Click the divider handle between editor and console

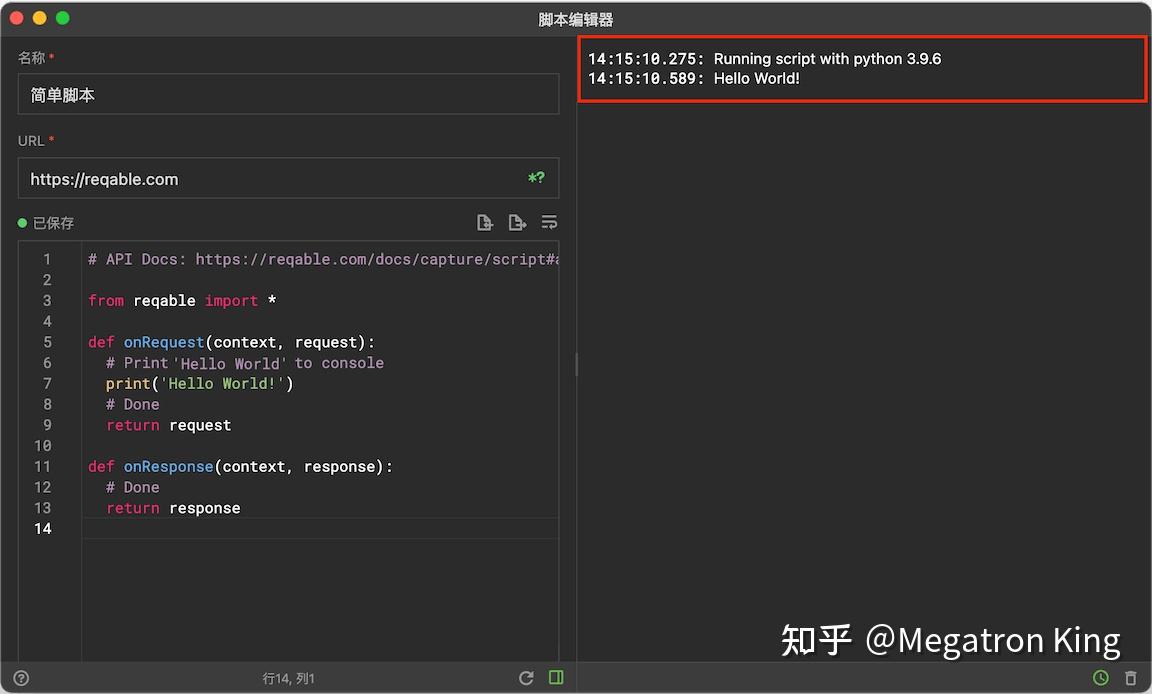pyautogui.click(x=576, y=364)
